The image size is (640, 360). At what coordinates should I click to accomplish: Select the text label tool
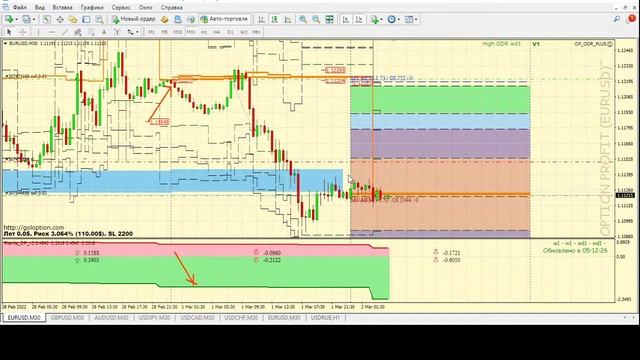[x=117, y=32]
